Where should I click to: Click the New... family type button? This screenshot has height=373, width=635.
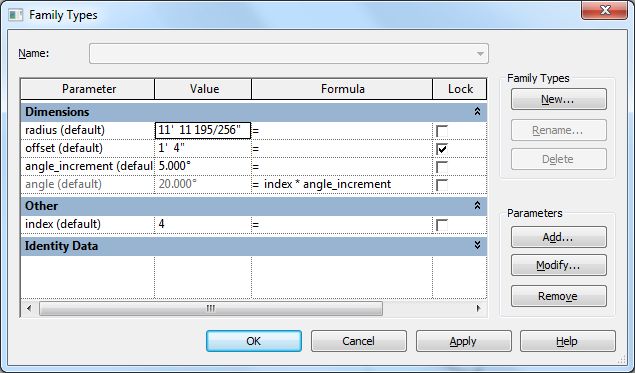[558, 99]
